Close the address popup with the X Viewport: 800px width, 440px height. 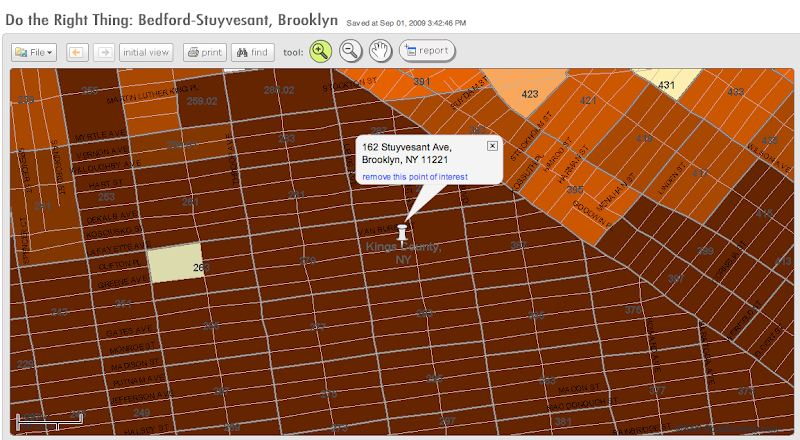492,146
